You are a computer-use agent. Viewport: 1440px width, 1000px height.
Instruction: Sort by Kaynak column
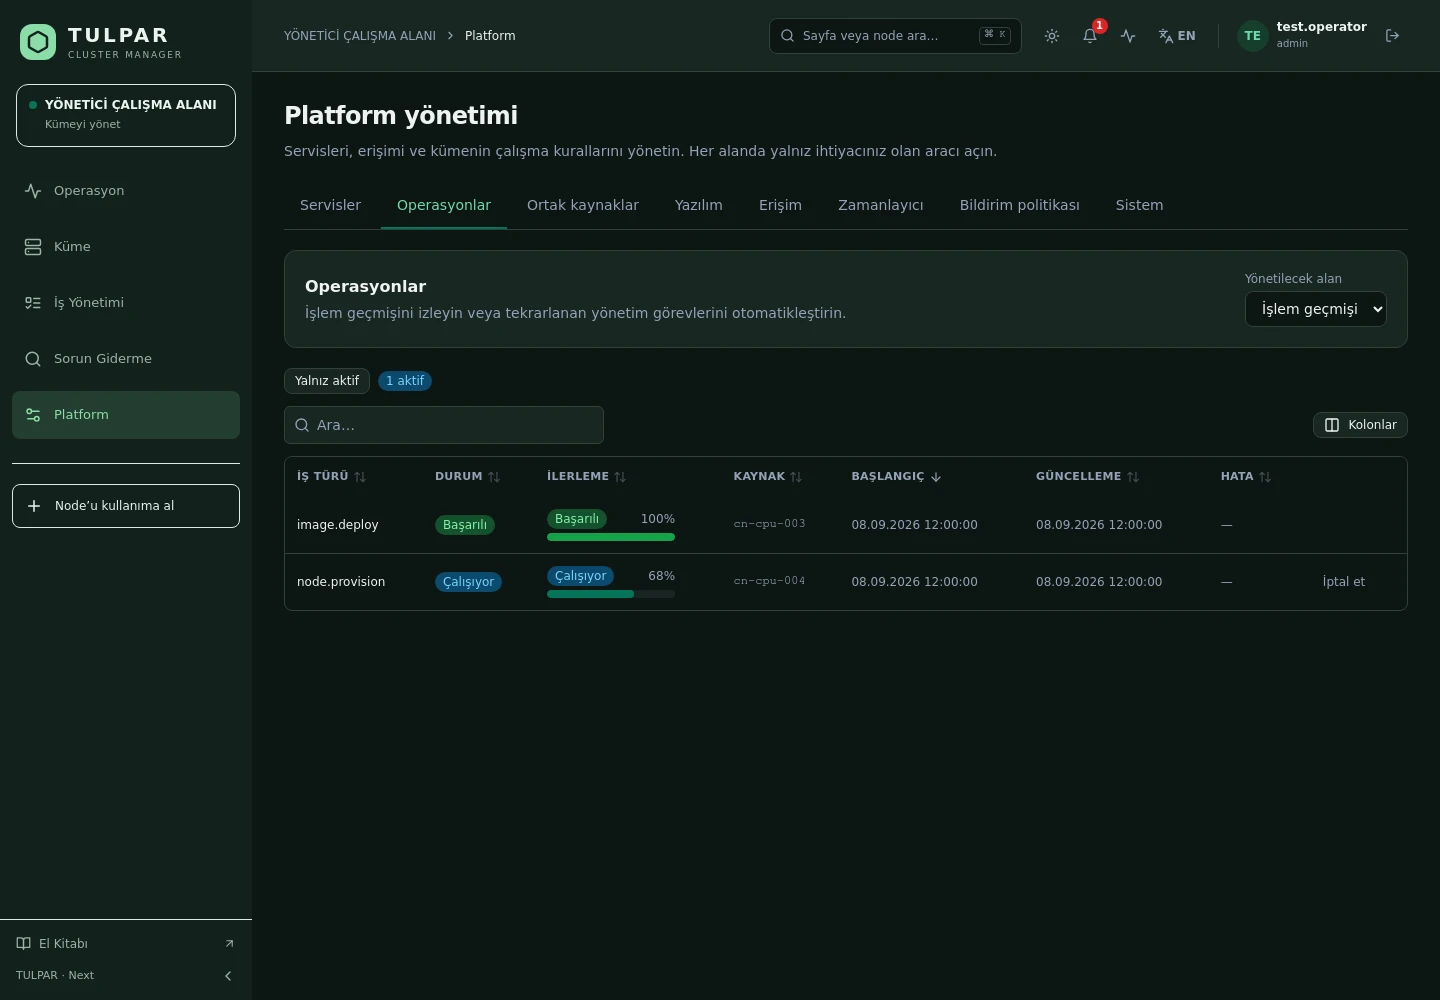pyautogui.click(x=767, y=477)
